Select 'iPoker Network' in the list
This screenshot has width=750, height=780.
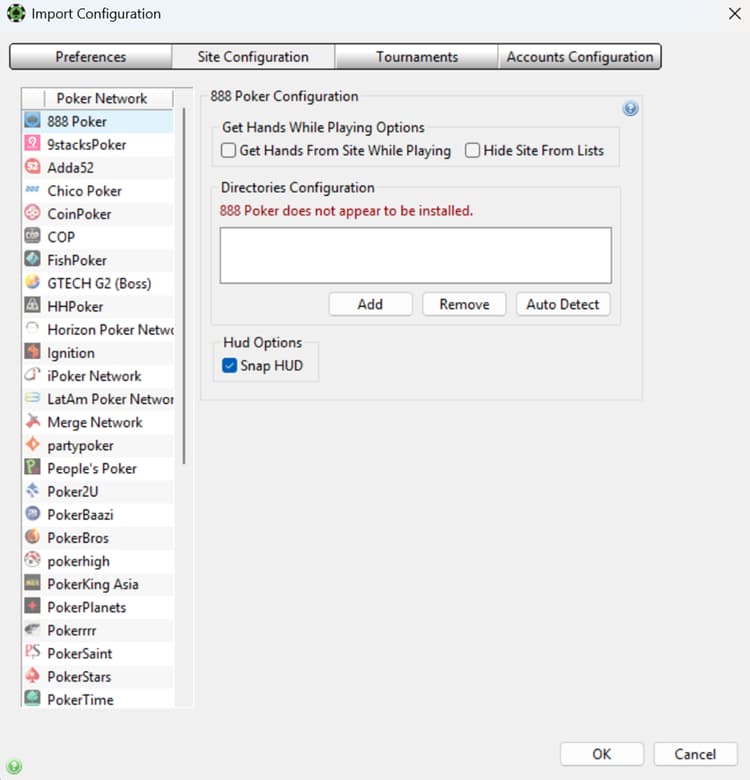tap(98, 376)
